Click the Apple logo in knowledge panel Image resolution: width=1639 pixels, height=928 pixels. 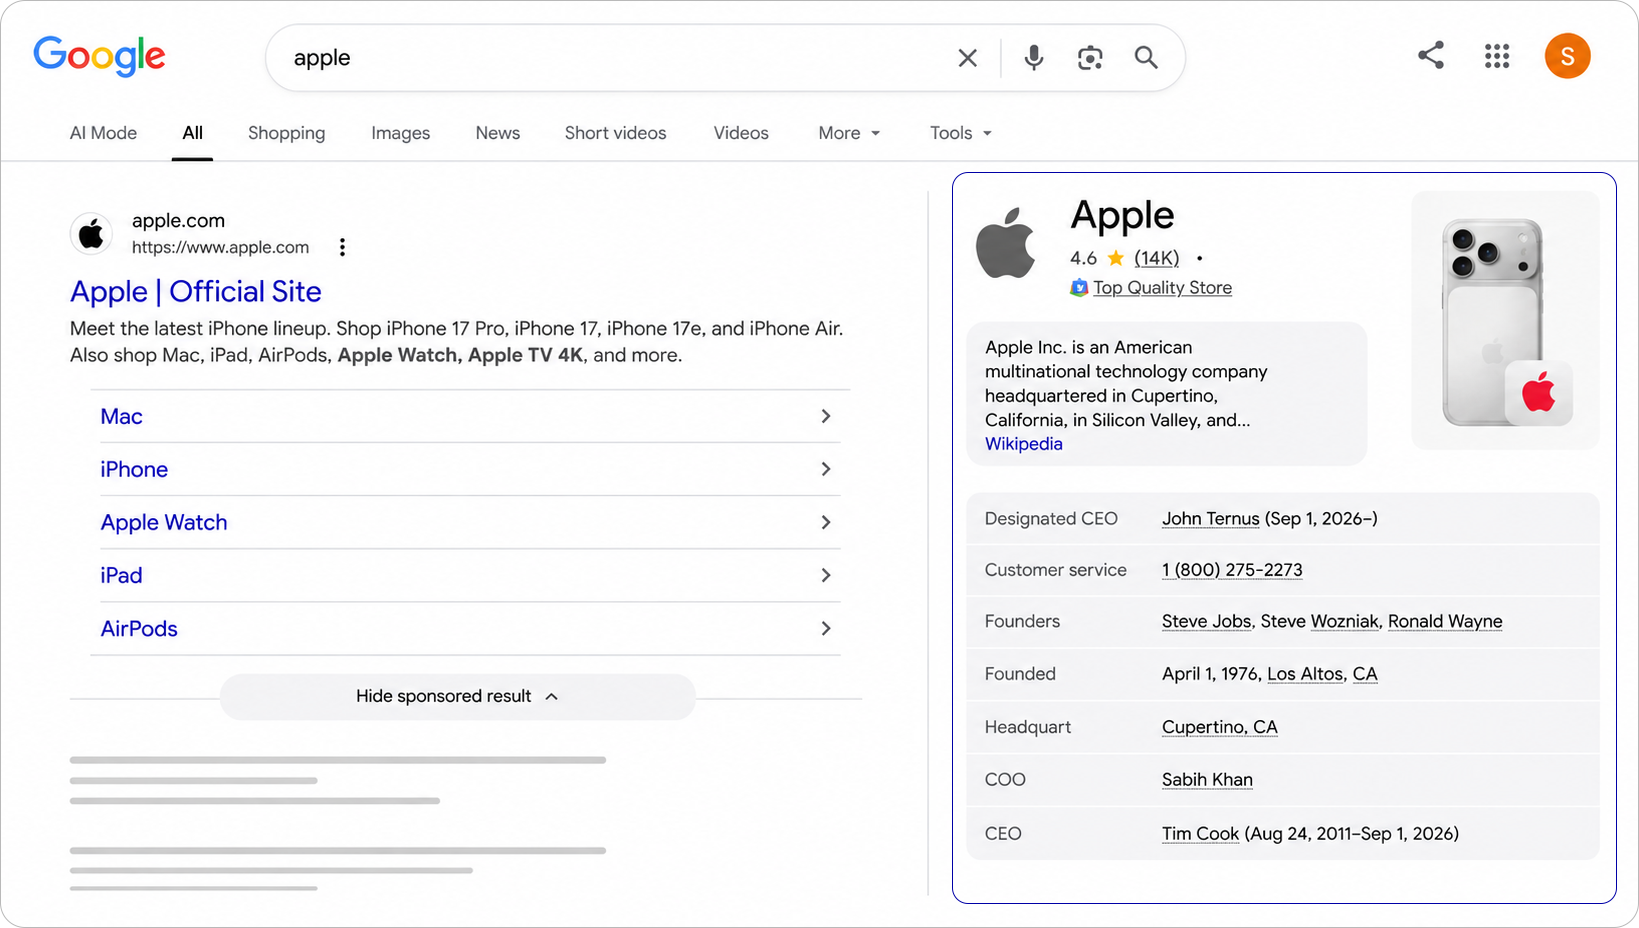point(1006,244)
